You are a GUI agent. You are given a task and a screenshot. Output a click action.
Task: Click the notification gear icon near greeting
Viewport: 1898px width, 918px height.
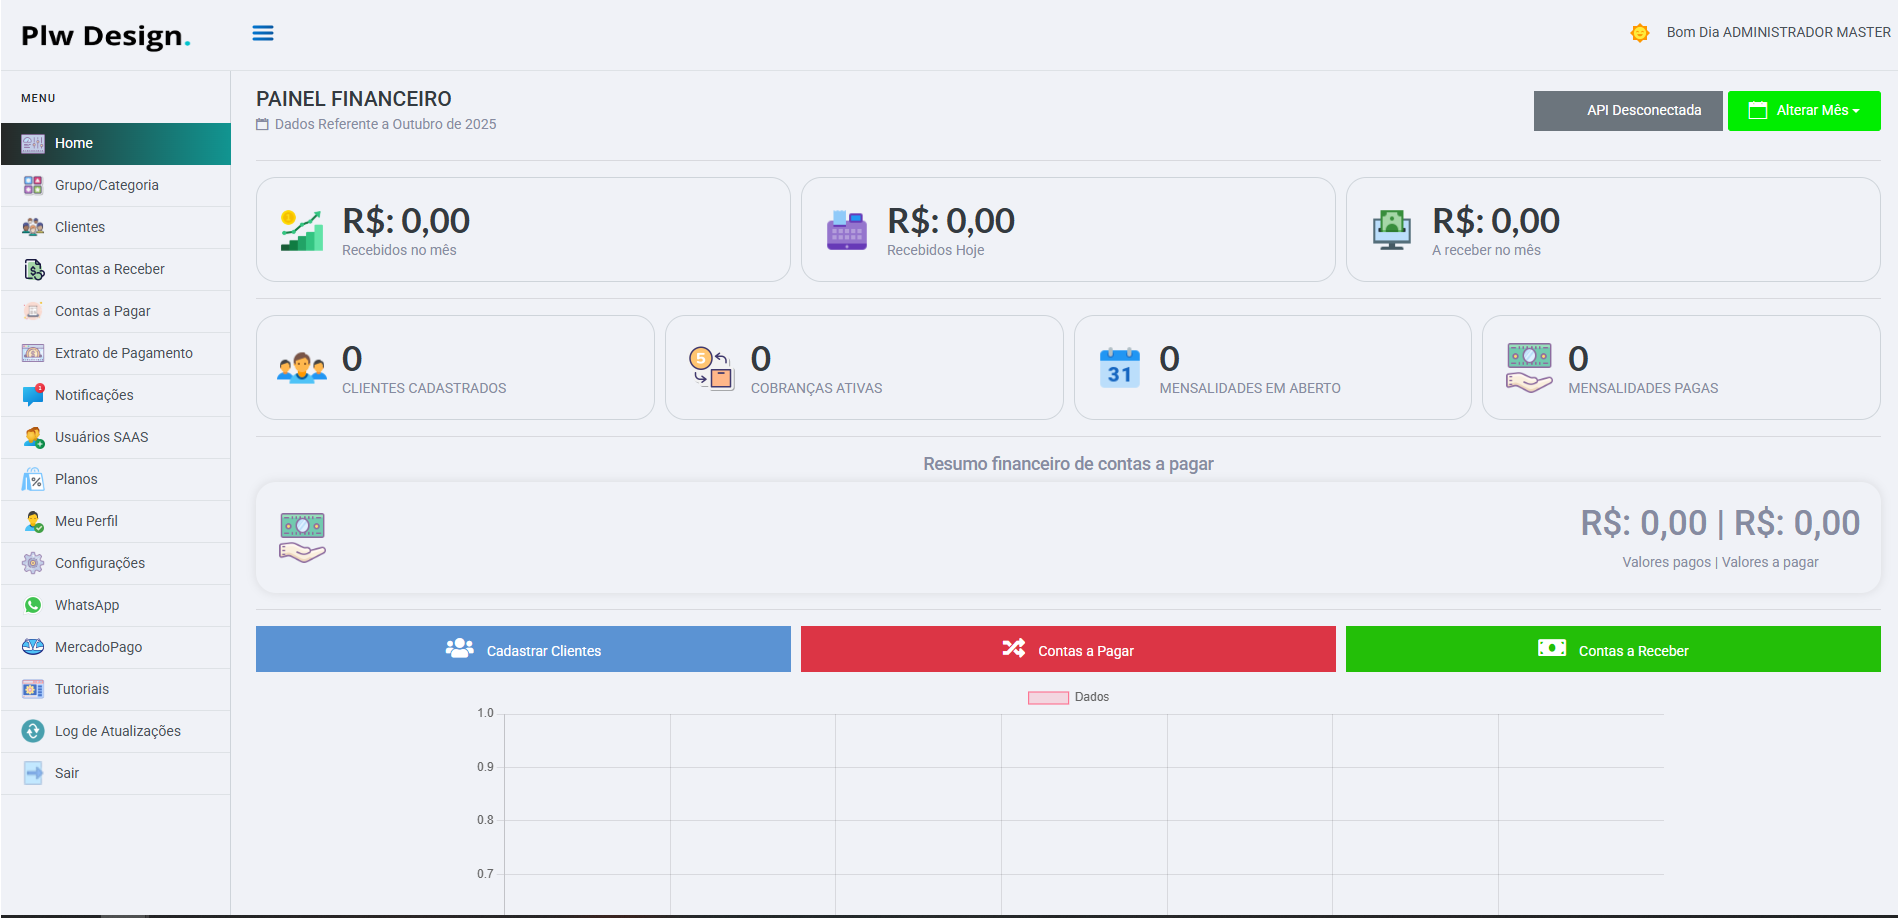1640,32
